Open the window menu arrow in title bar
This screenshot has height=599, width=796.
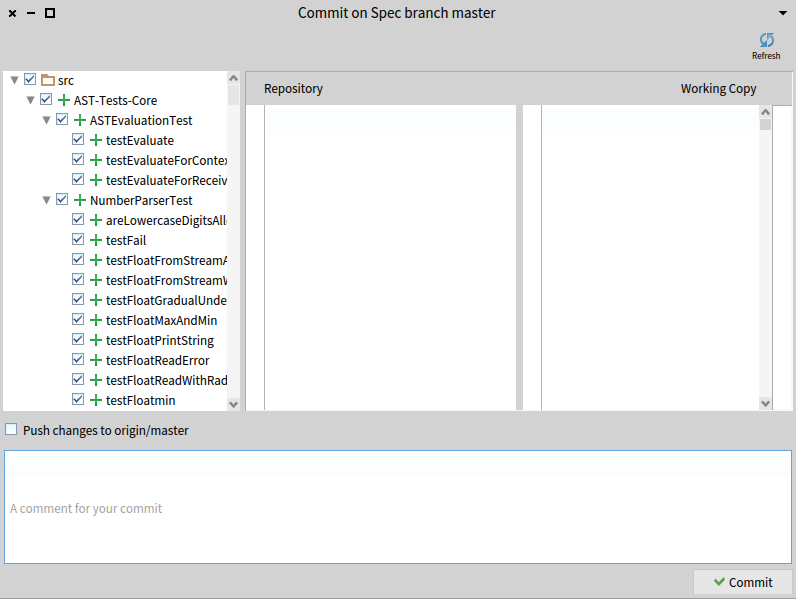(782, 13)
